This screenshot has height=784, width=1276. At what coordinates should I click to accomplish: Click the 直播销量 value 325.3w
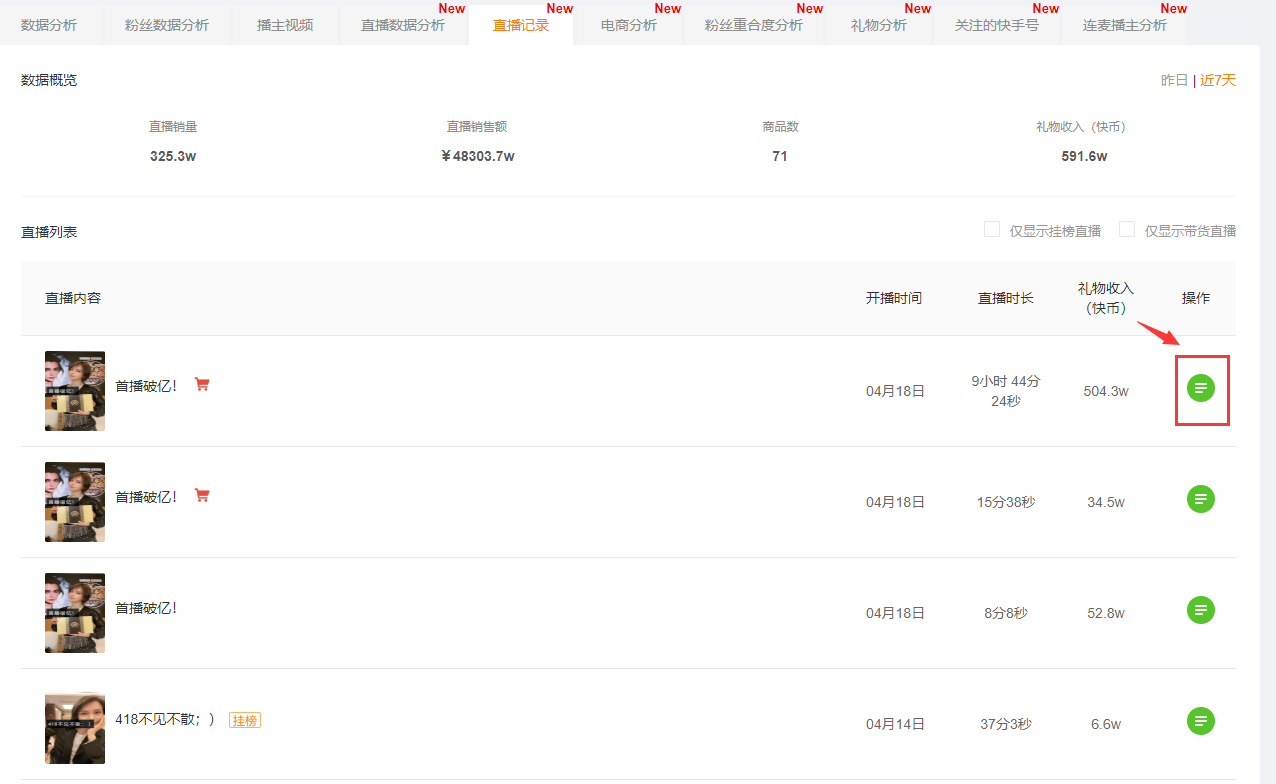[x=173, y=156]
